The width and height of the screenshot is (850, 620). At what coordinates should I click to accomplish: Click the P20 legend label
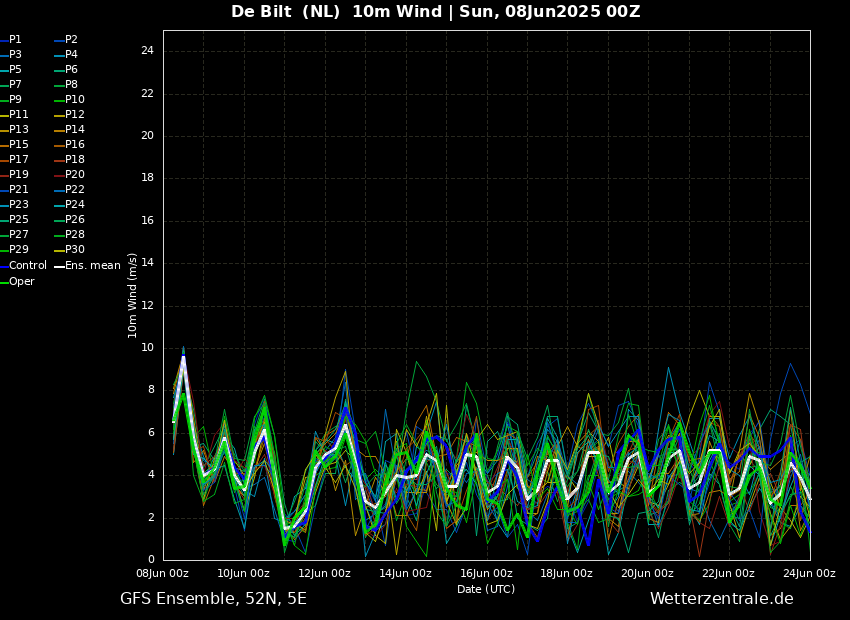75,175
